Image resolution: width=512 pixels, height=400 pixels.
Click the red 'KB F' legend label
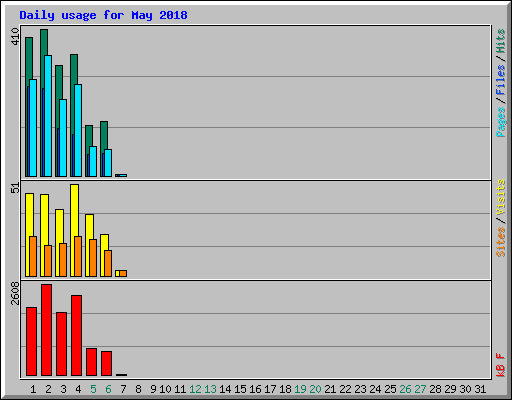click(501, 365)
